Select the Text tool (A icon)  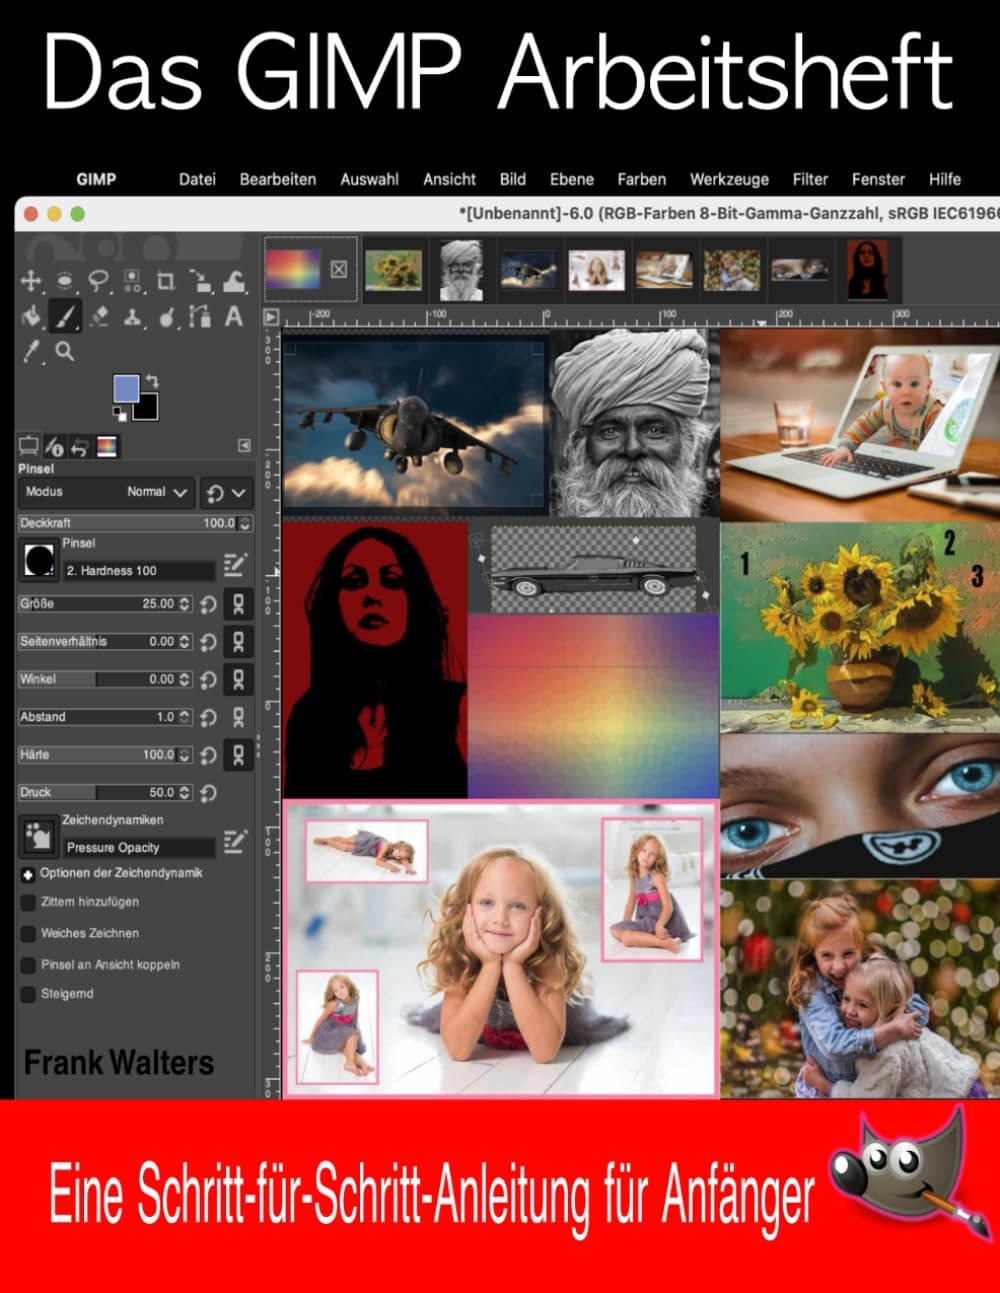[x=233, y=316]
